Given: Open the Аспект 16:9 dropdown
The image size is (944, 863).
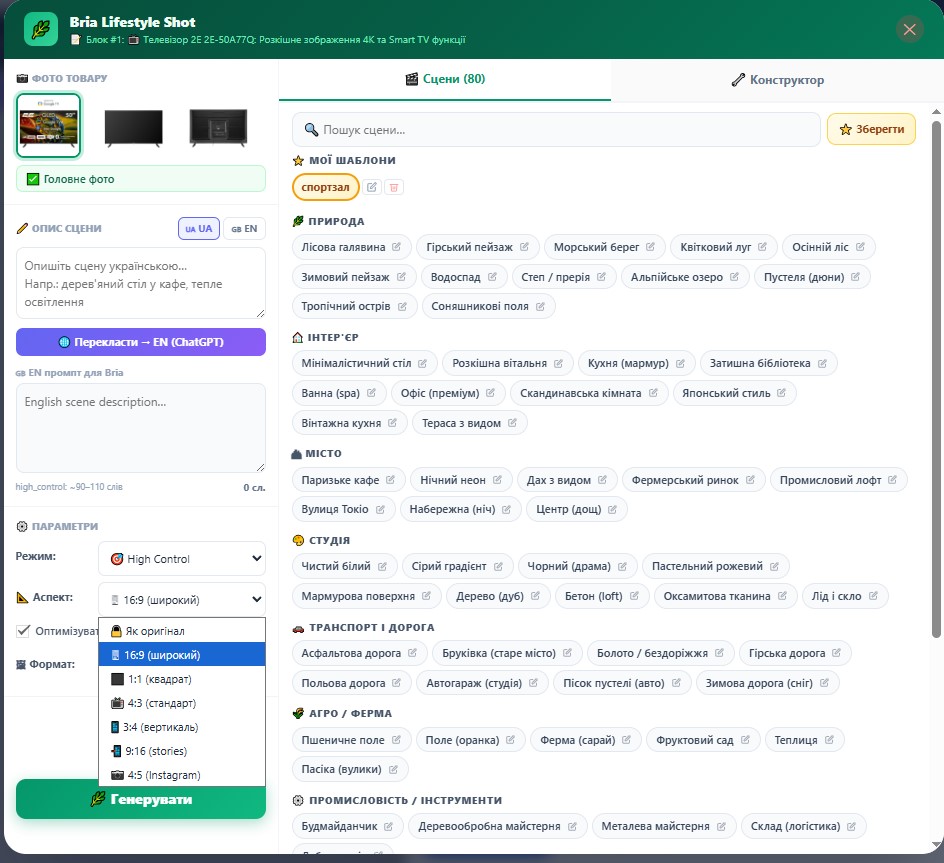Looking at the screenshot, I should [x=182, y=600].
